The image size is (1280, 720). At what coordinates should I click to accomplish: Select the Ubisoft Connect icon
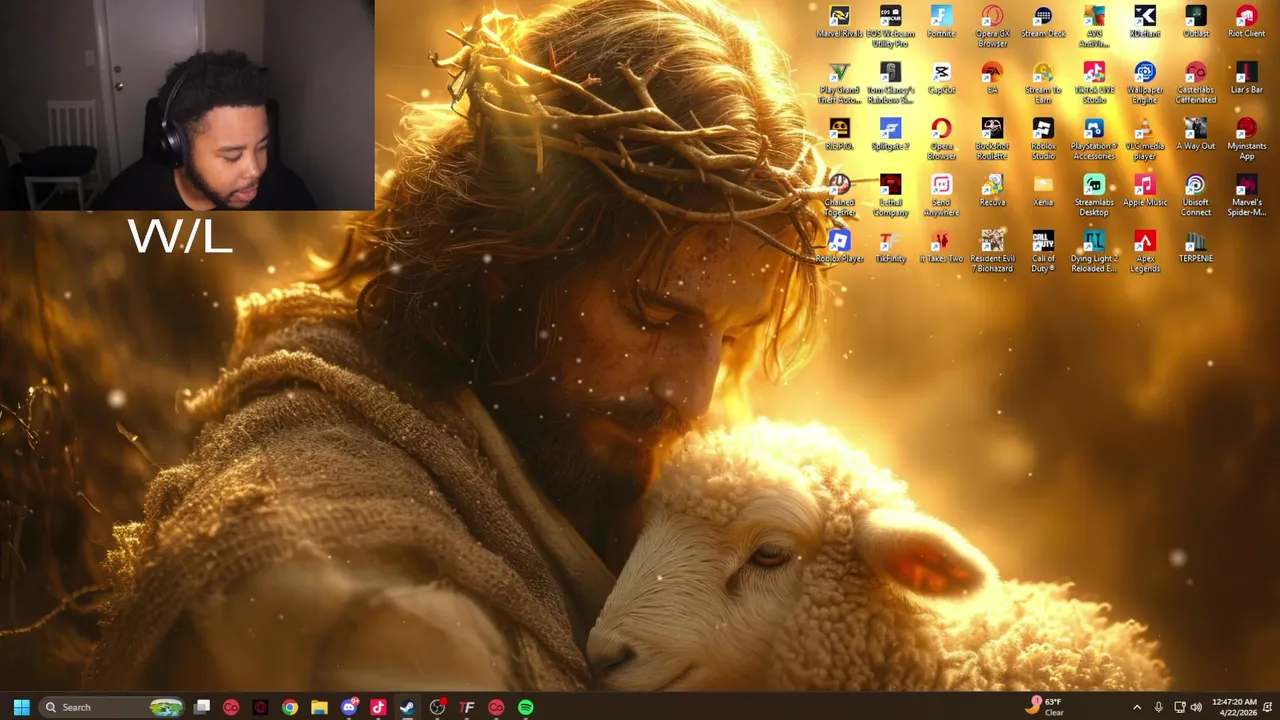[1196, 195]
